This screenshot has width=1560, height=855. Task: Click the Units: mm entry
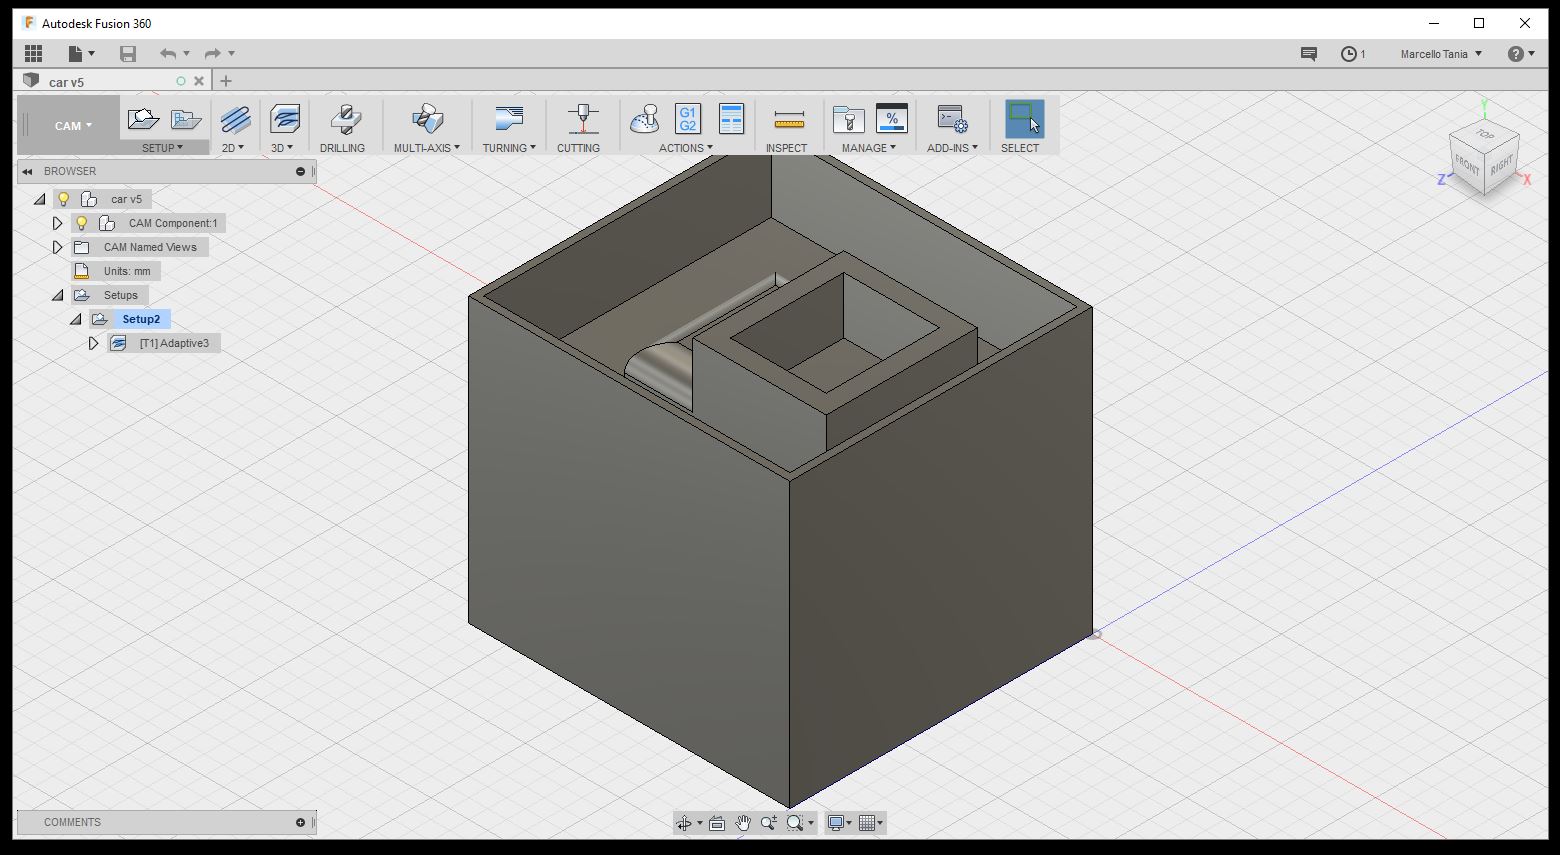pyautogui.click(x=127, y=271)
